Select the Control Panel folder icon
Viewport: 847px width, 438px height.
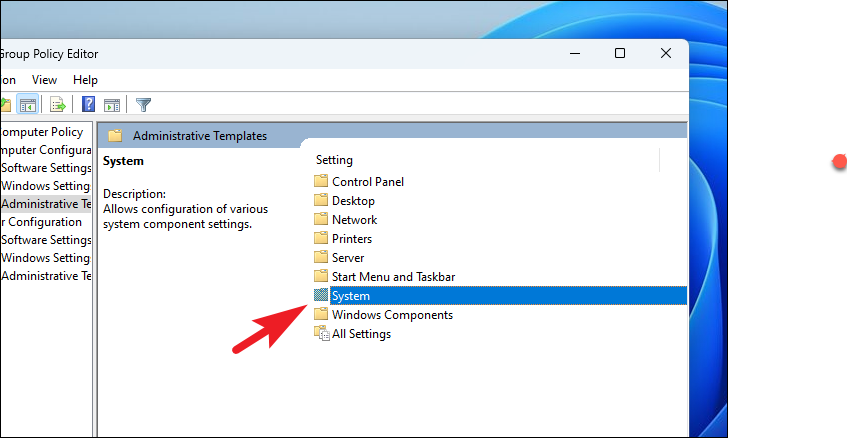point(321,181)
